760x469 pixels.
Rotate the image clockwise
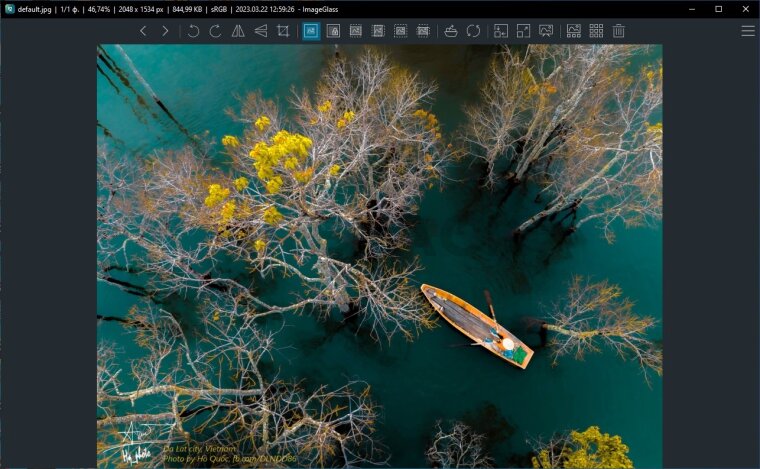[215, 31]
